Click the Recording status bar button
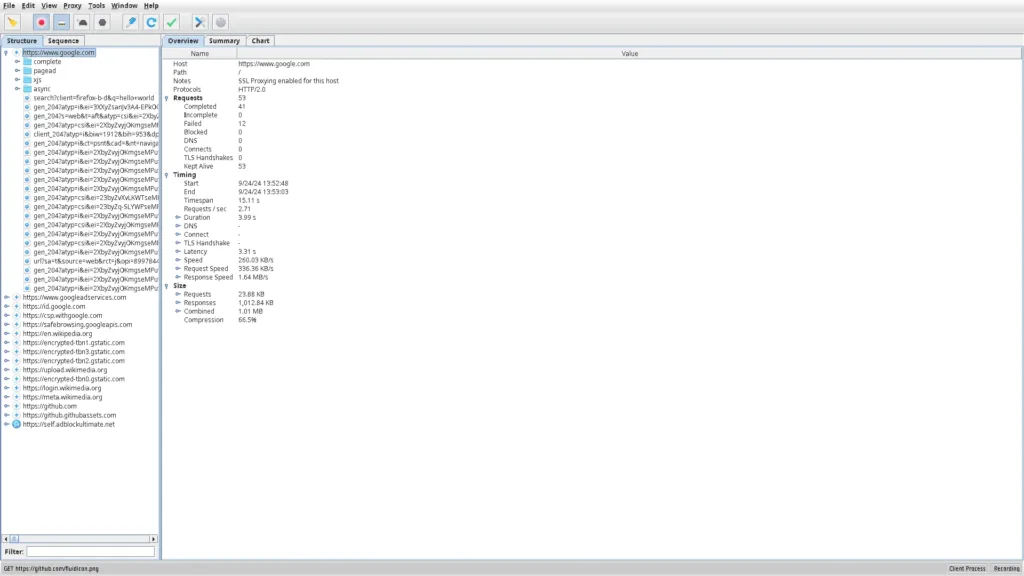The width and height of the screenshot is (1024, 576). pos(1006,569)
